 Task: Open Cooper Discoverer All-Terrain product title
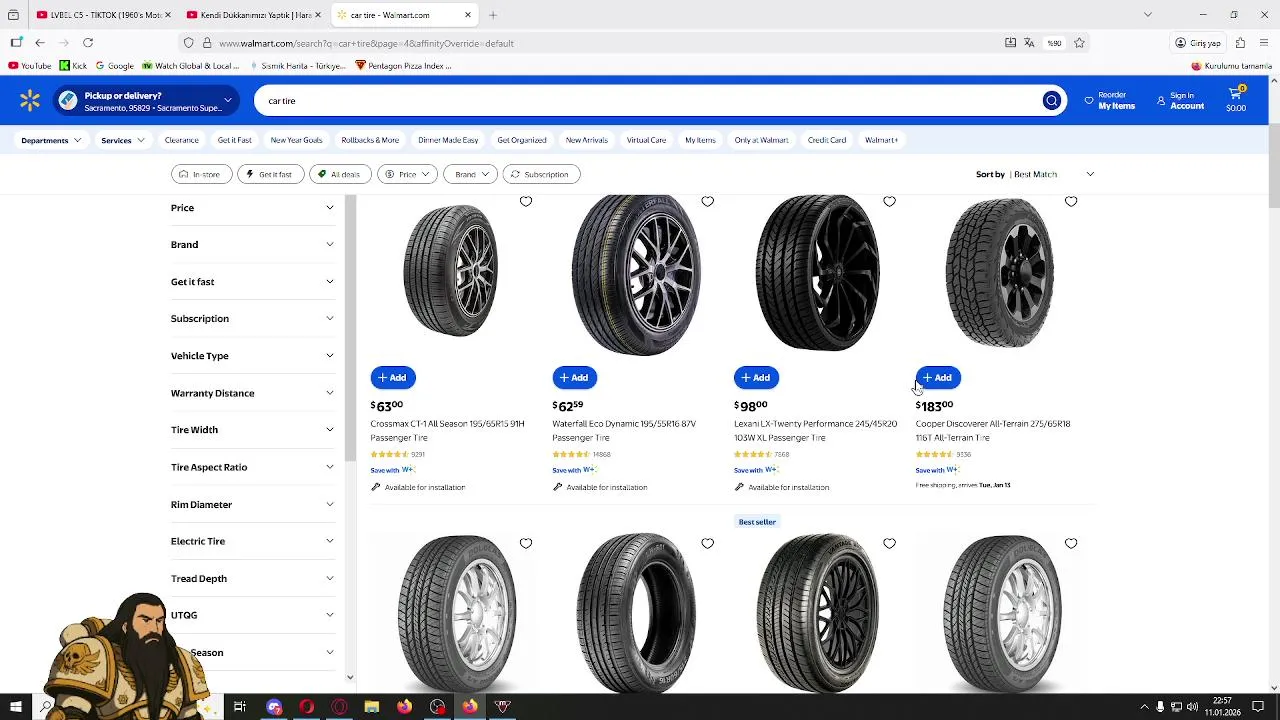[992, 430]
